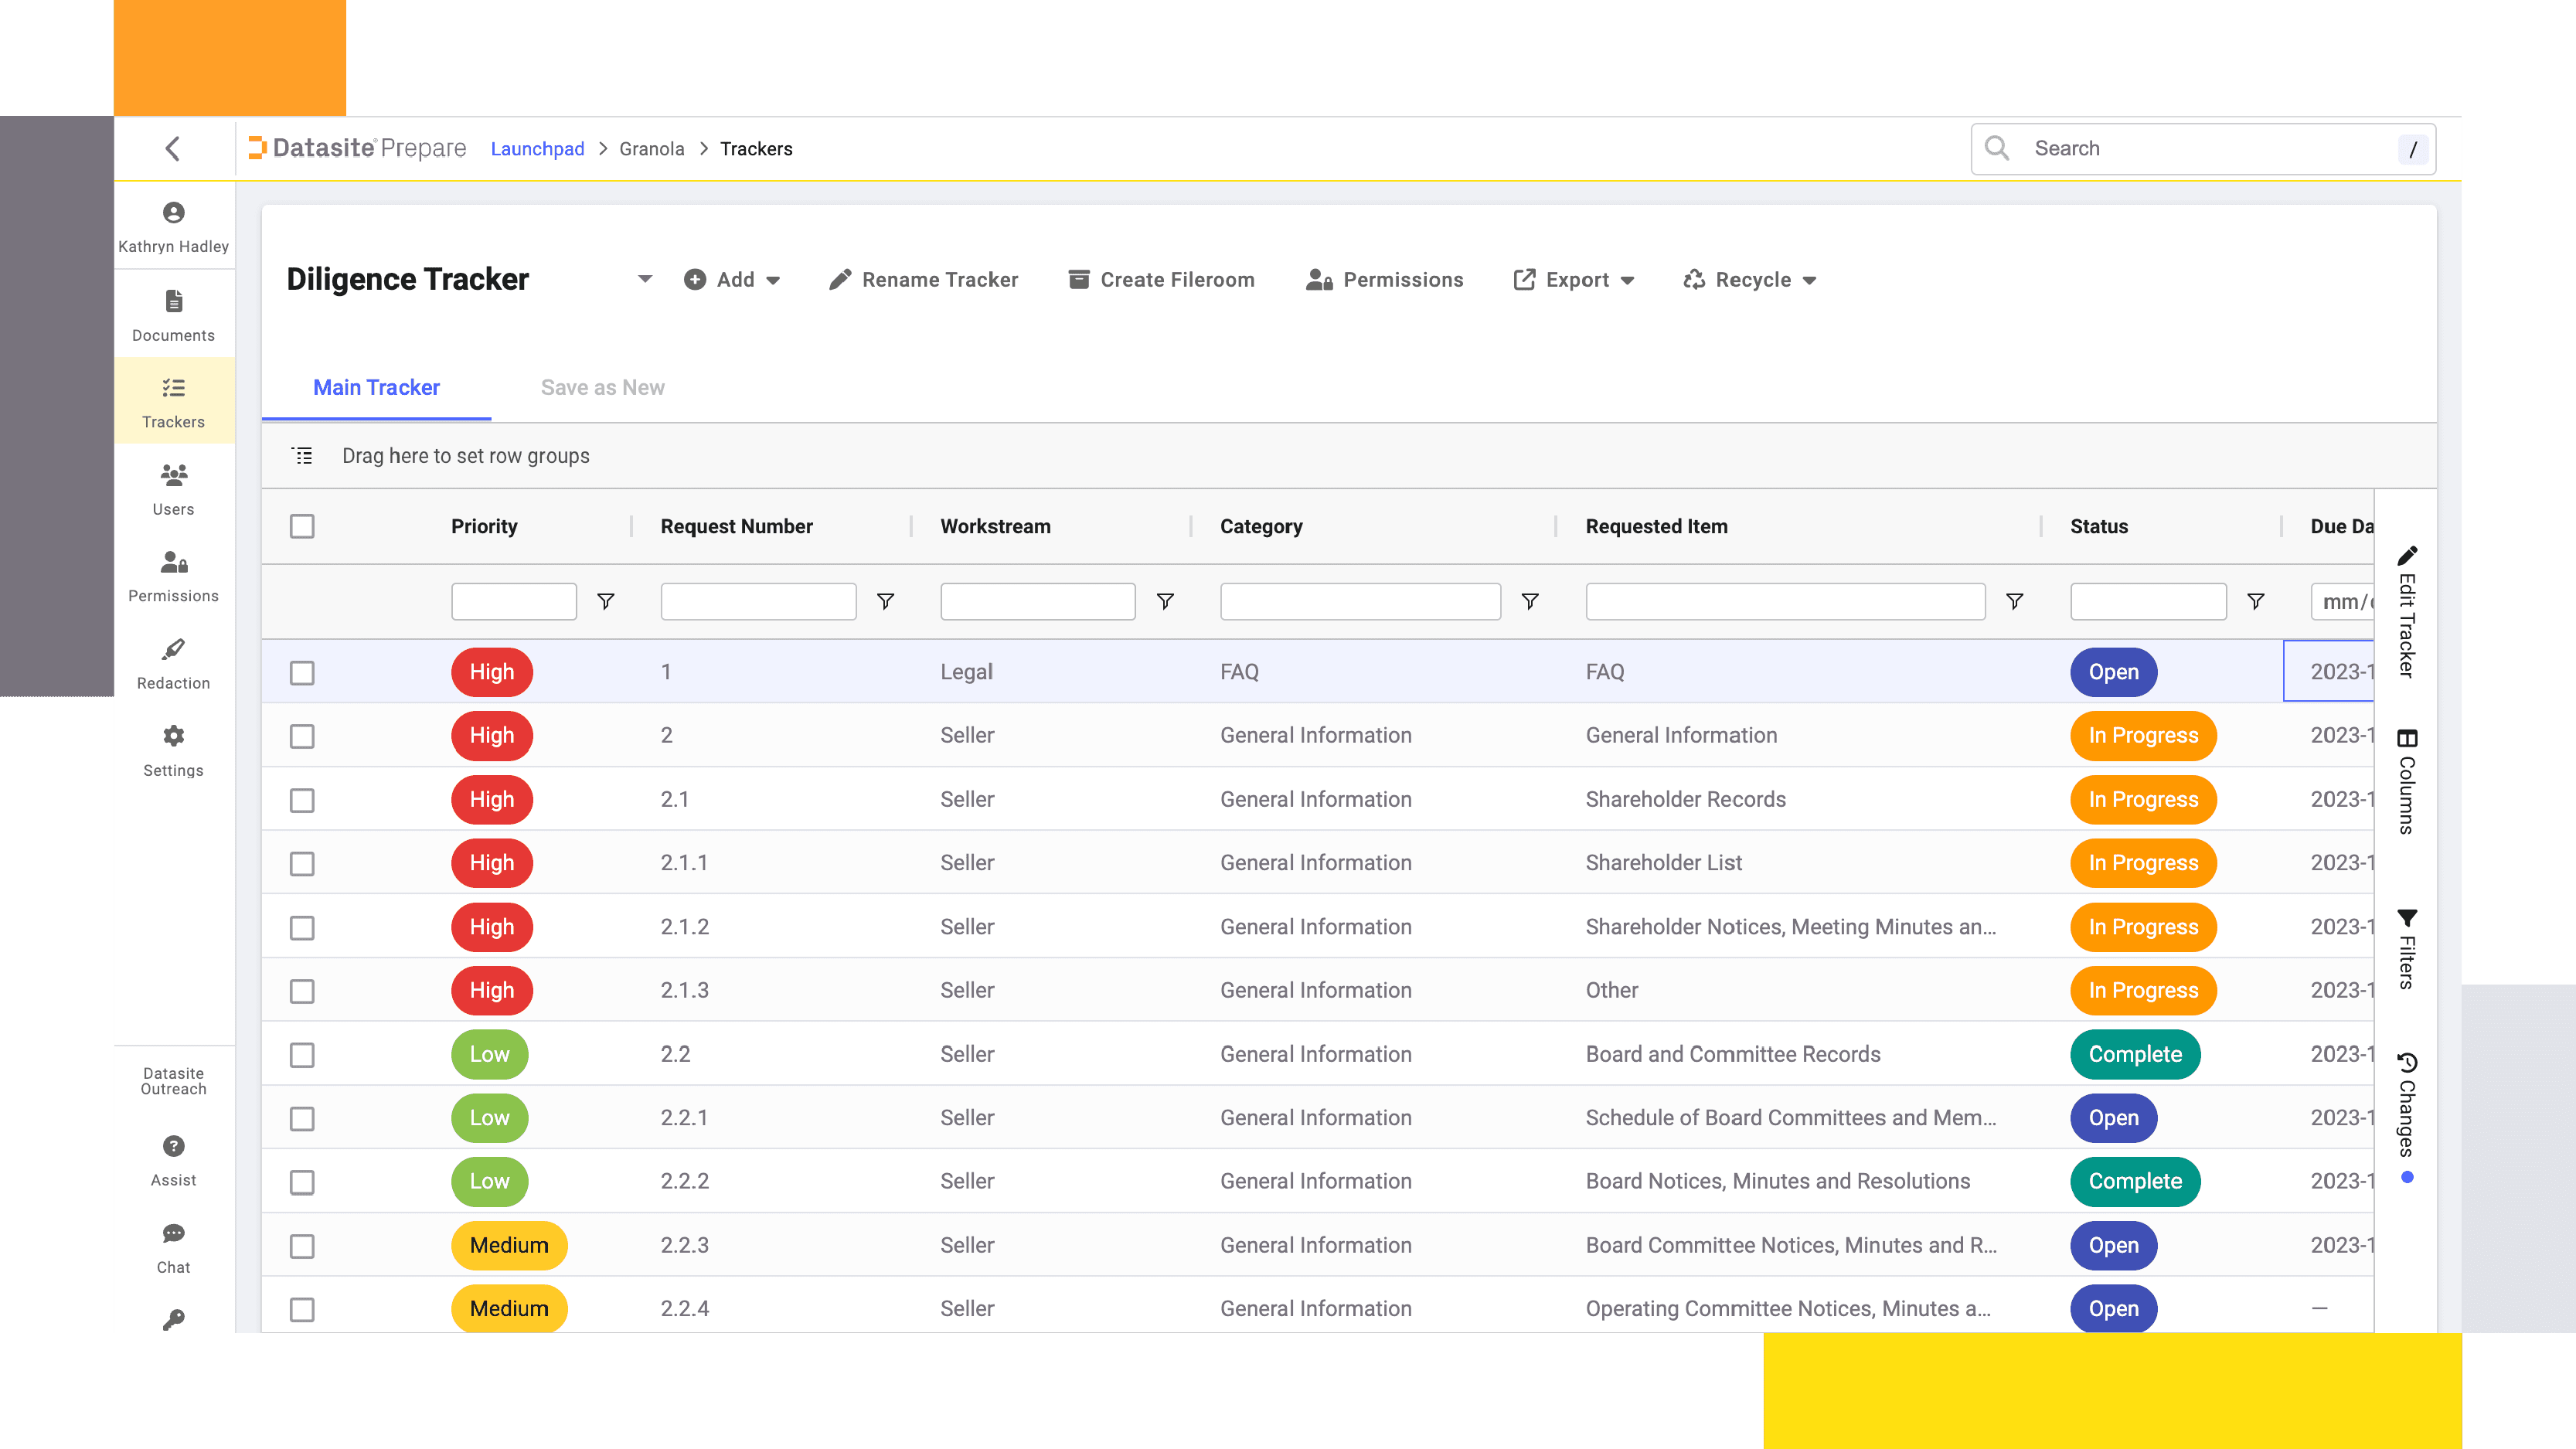Click the Launchpad breadcrumb link
The image size is (2576, 1449).
pos(537,149)
